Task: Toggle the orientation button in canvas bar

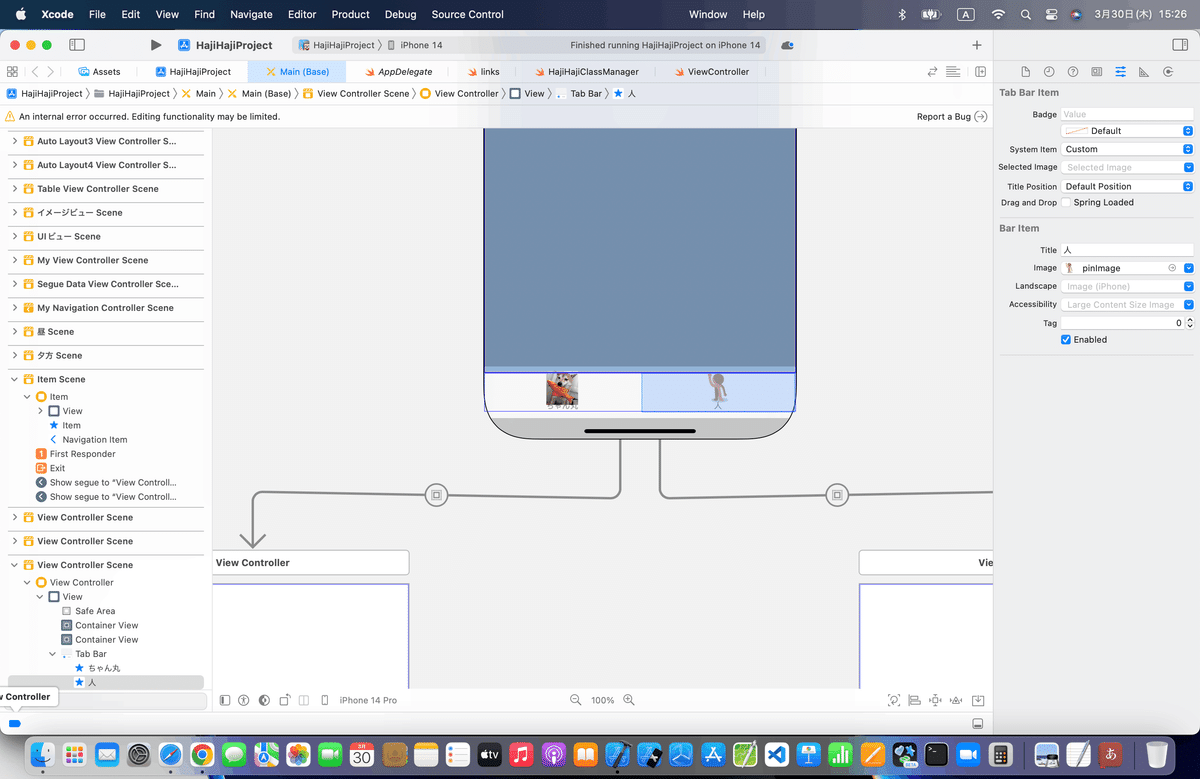Action: click(285, 700)
